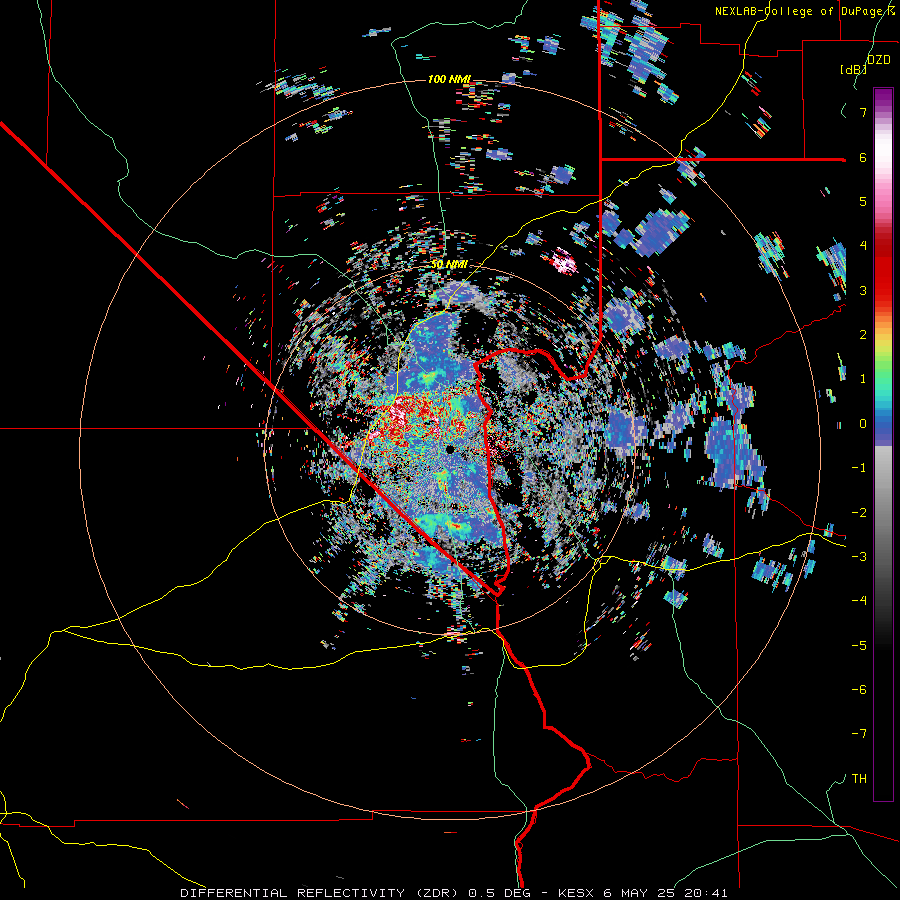
Task: Click the "KESX" radar station identifier
Action: [576, 893]
